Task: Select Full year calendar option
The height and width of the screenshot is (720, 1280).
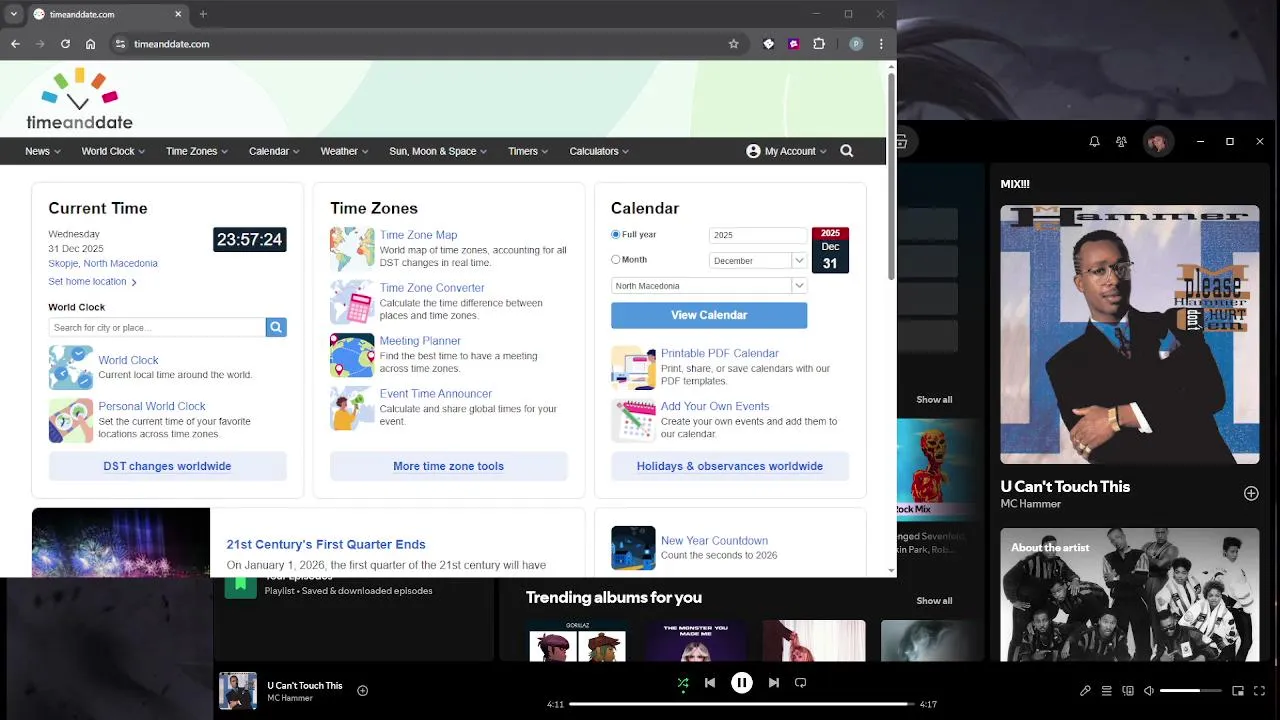Action: click(x=616, y=234)
